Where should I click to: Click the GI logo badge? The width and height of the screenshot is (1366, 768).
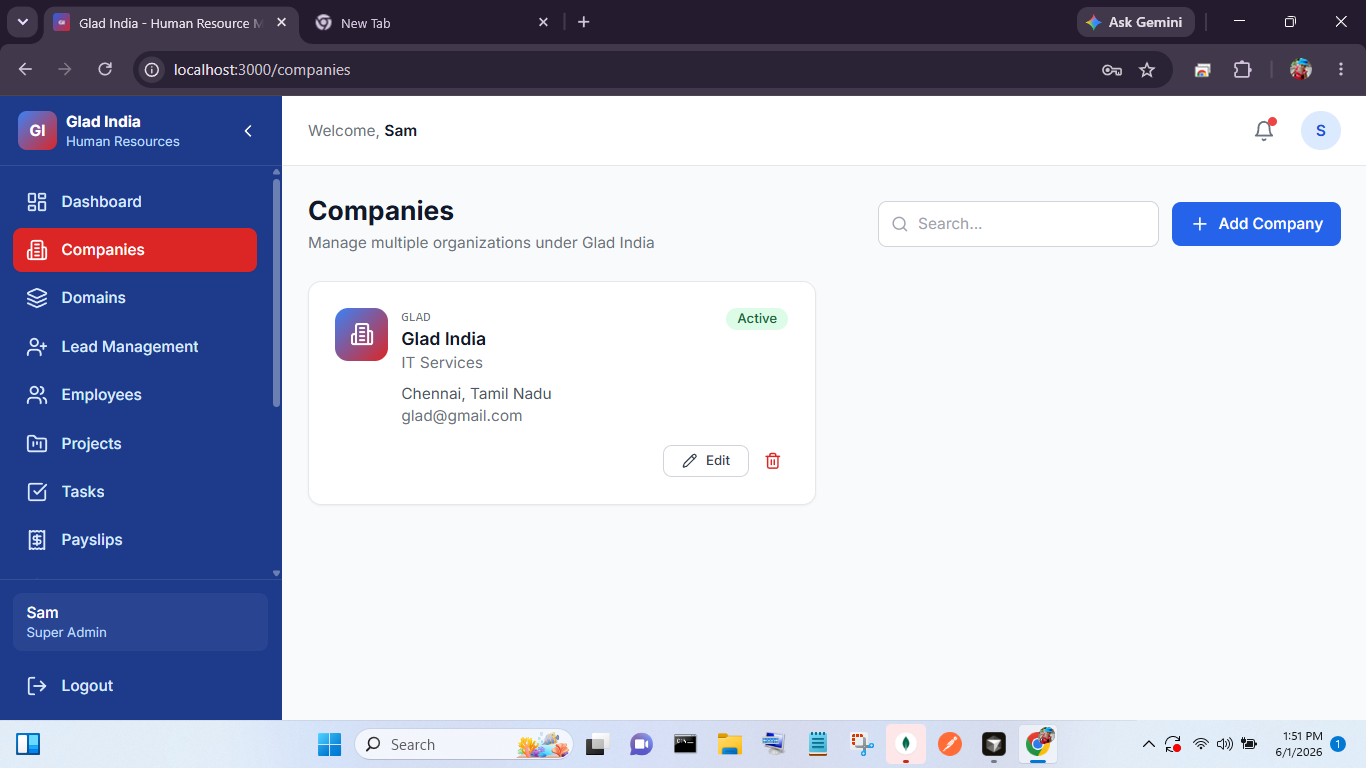pos(37,131)
